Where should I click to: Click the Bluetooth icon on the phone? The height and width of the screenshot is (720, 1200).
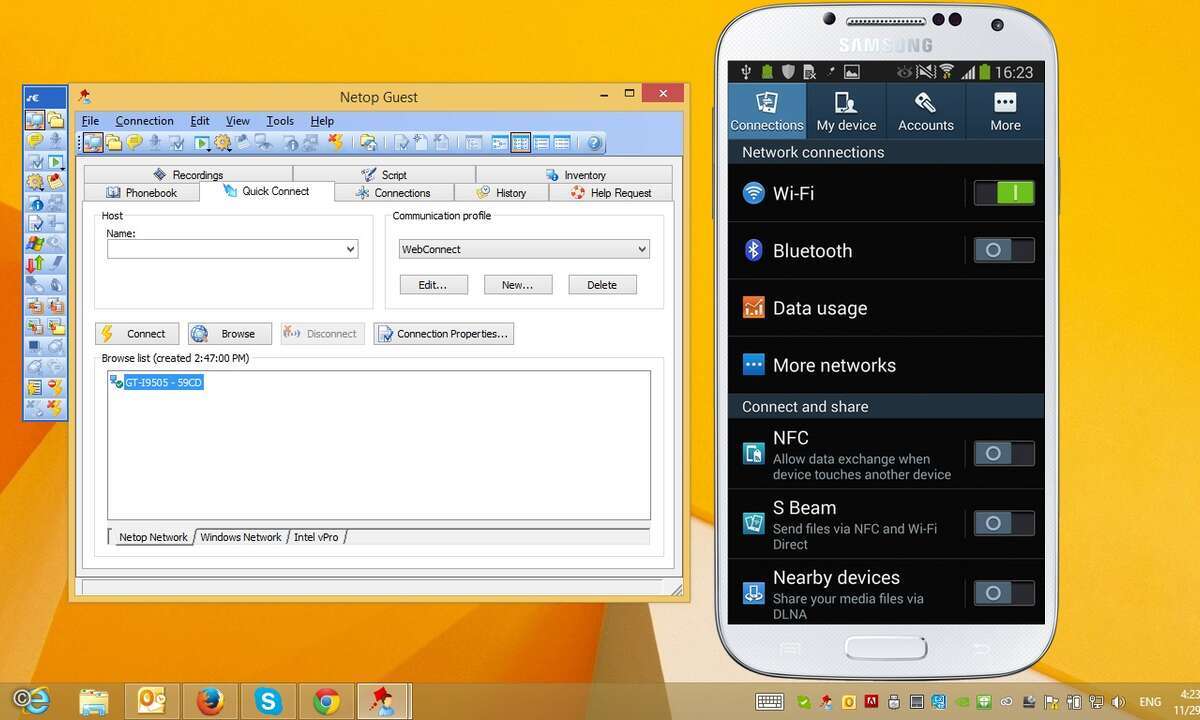tap(754, 250)
